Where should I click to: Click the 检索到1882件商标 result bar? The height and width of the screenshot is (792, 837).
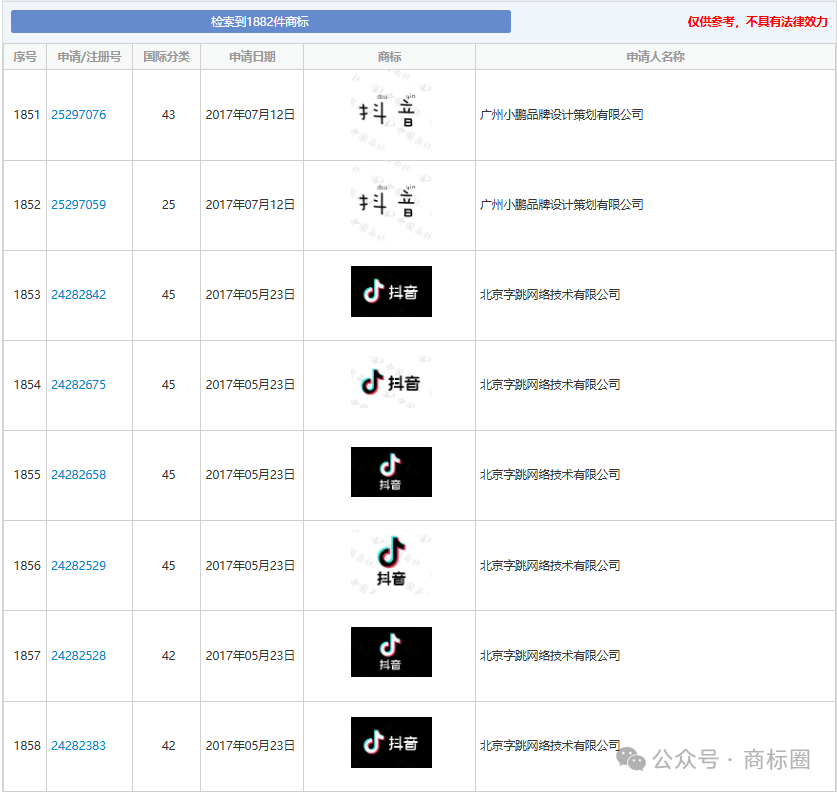click(x=260, y=22)
